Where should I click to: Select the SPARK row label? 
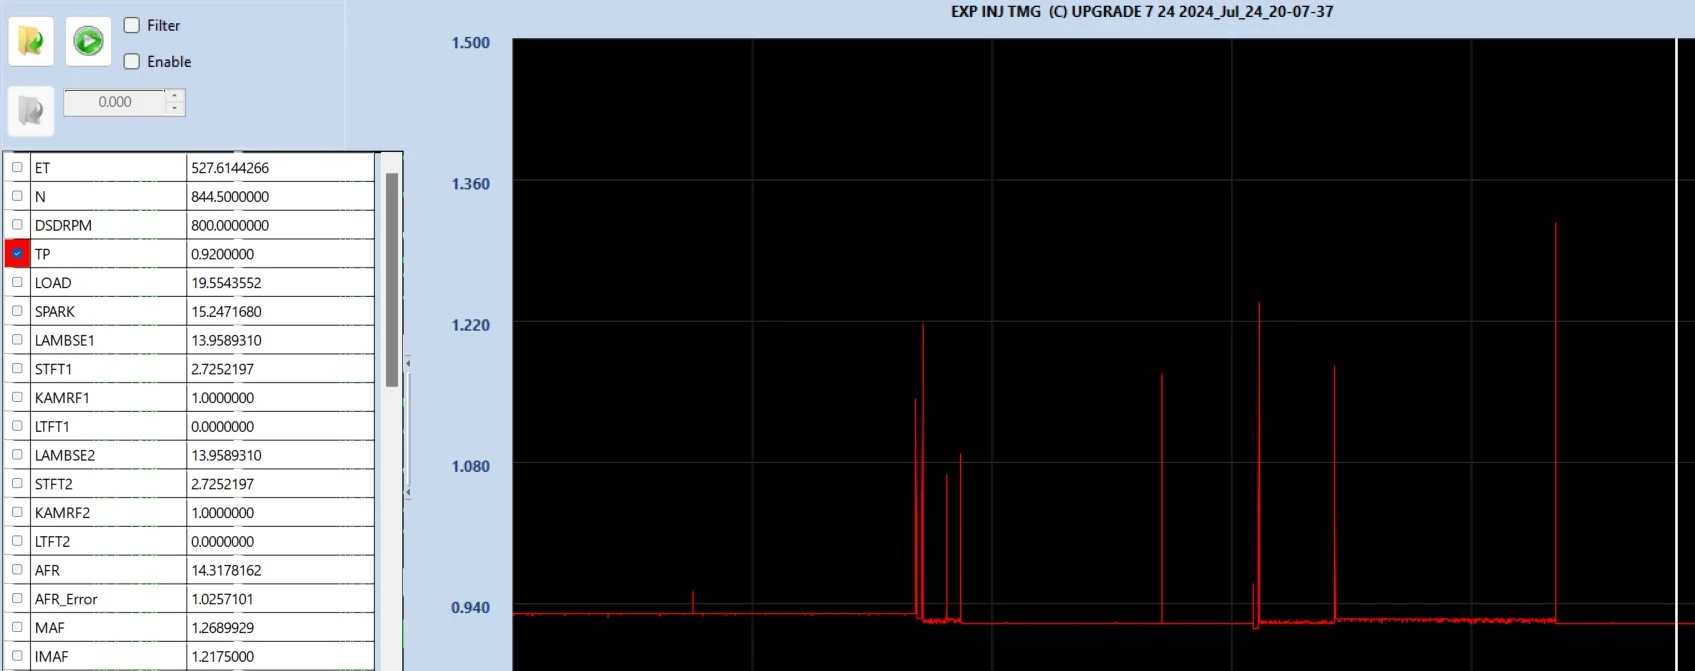pos(55,312)
